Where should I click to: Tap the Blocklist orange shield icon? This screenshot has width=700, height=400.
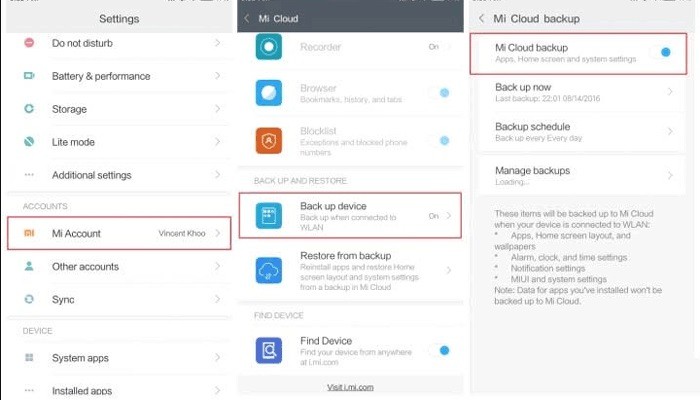click(267, 139)
